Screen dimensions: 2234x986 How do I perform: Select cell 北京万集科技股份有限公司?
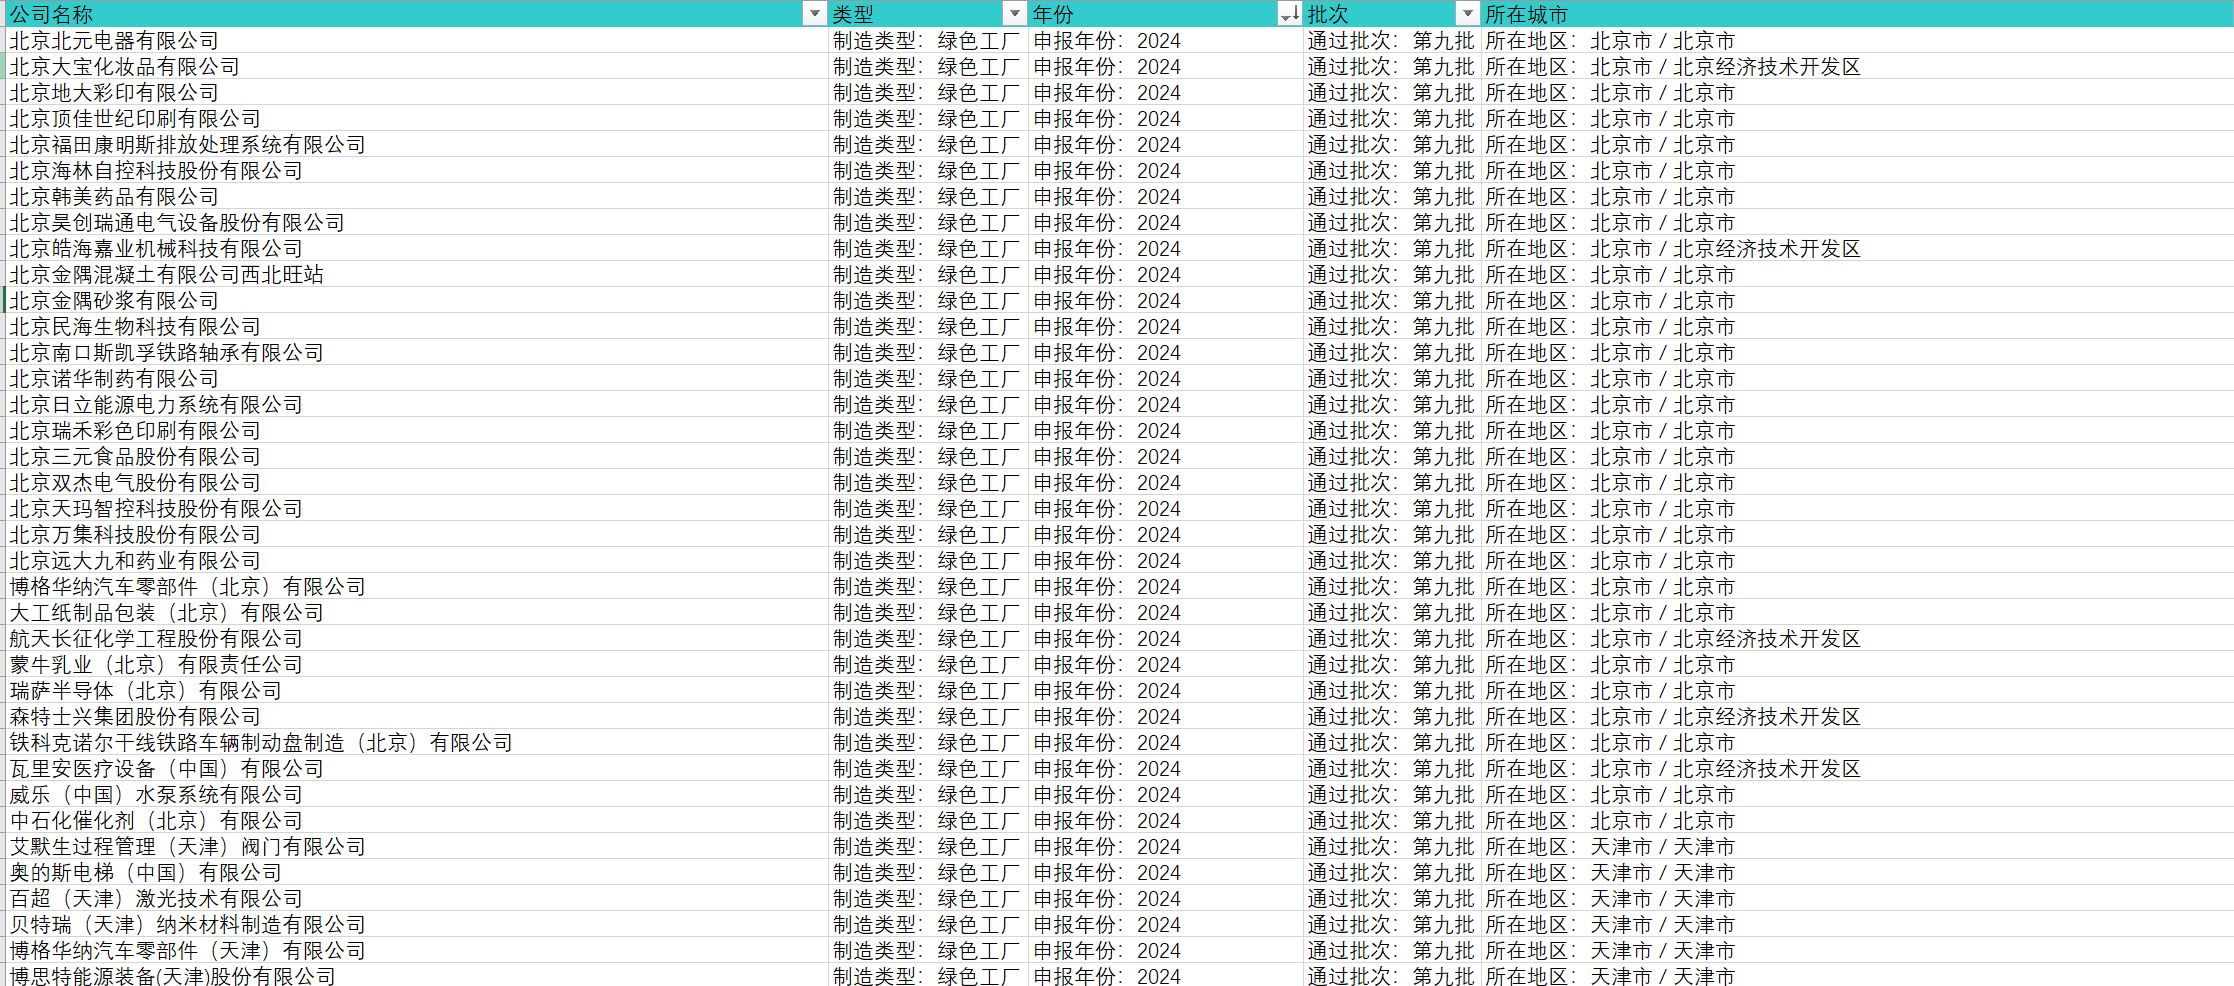point(417,535)
